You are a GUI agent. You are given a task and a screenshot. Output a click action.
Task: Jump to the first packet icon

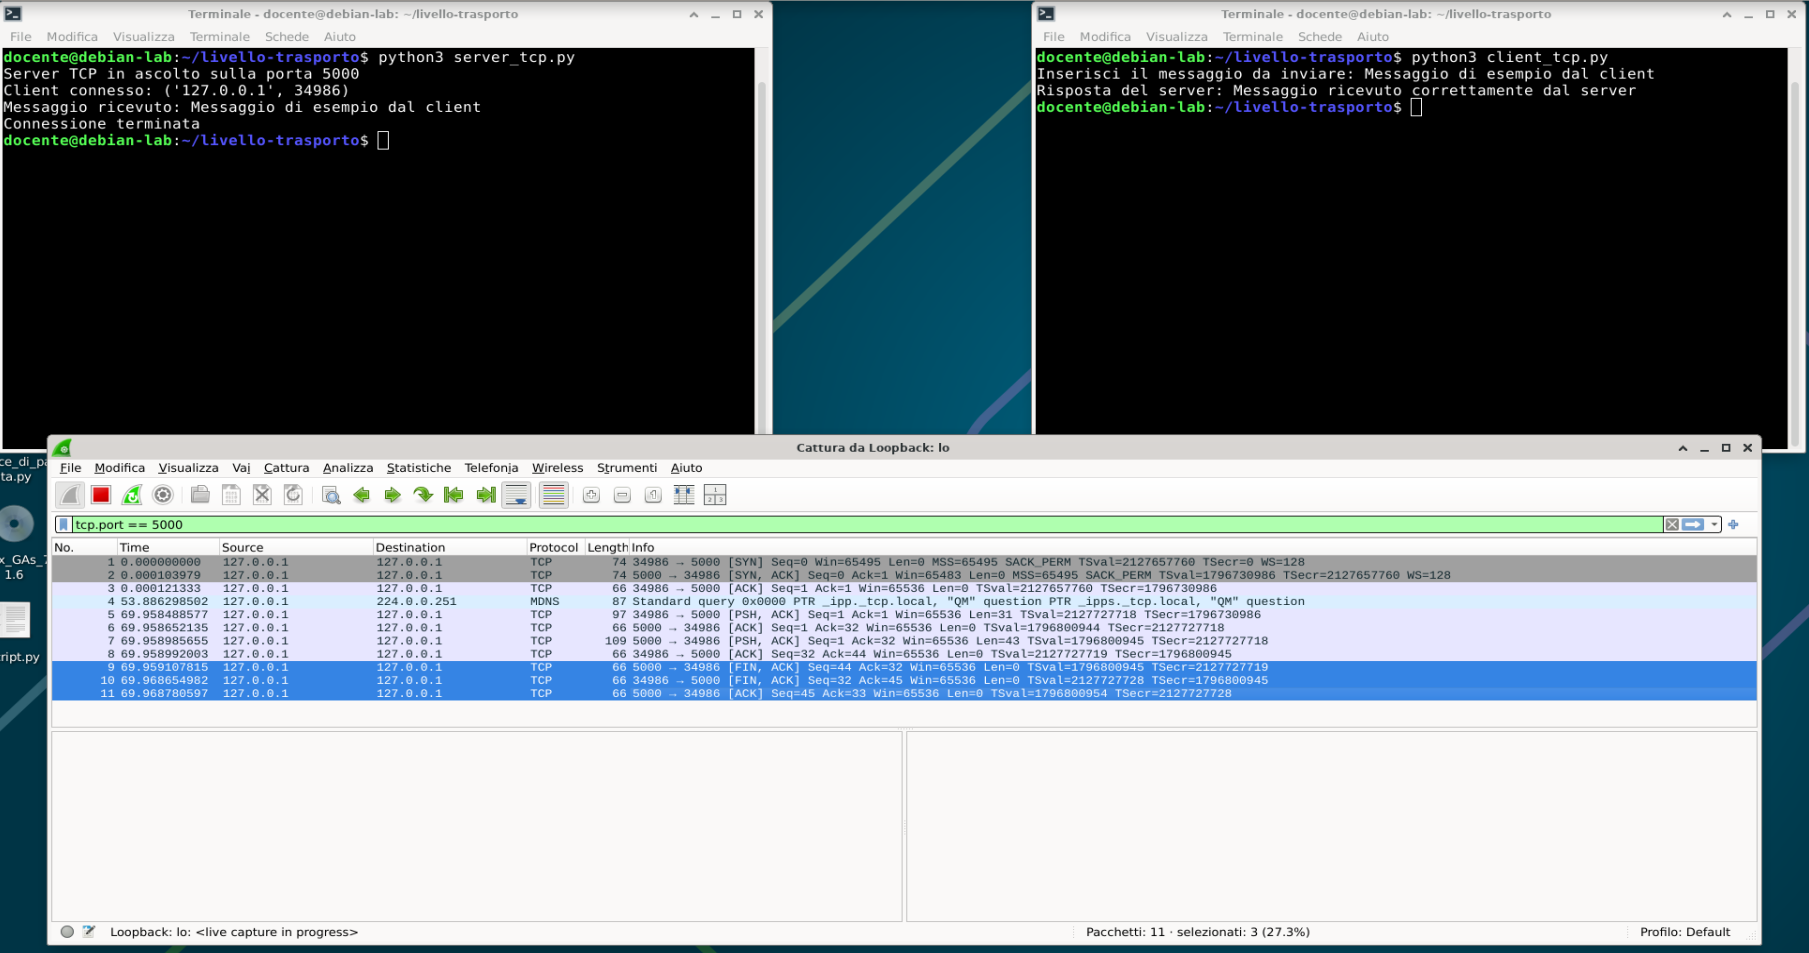[454, 495]
